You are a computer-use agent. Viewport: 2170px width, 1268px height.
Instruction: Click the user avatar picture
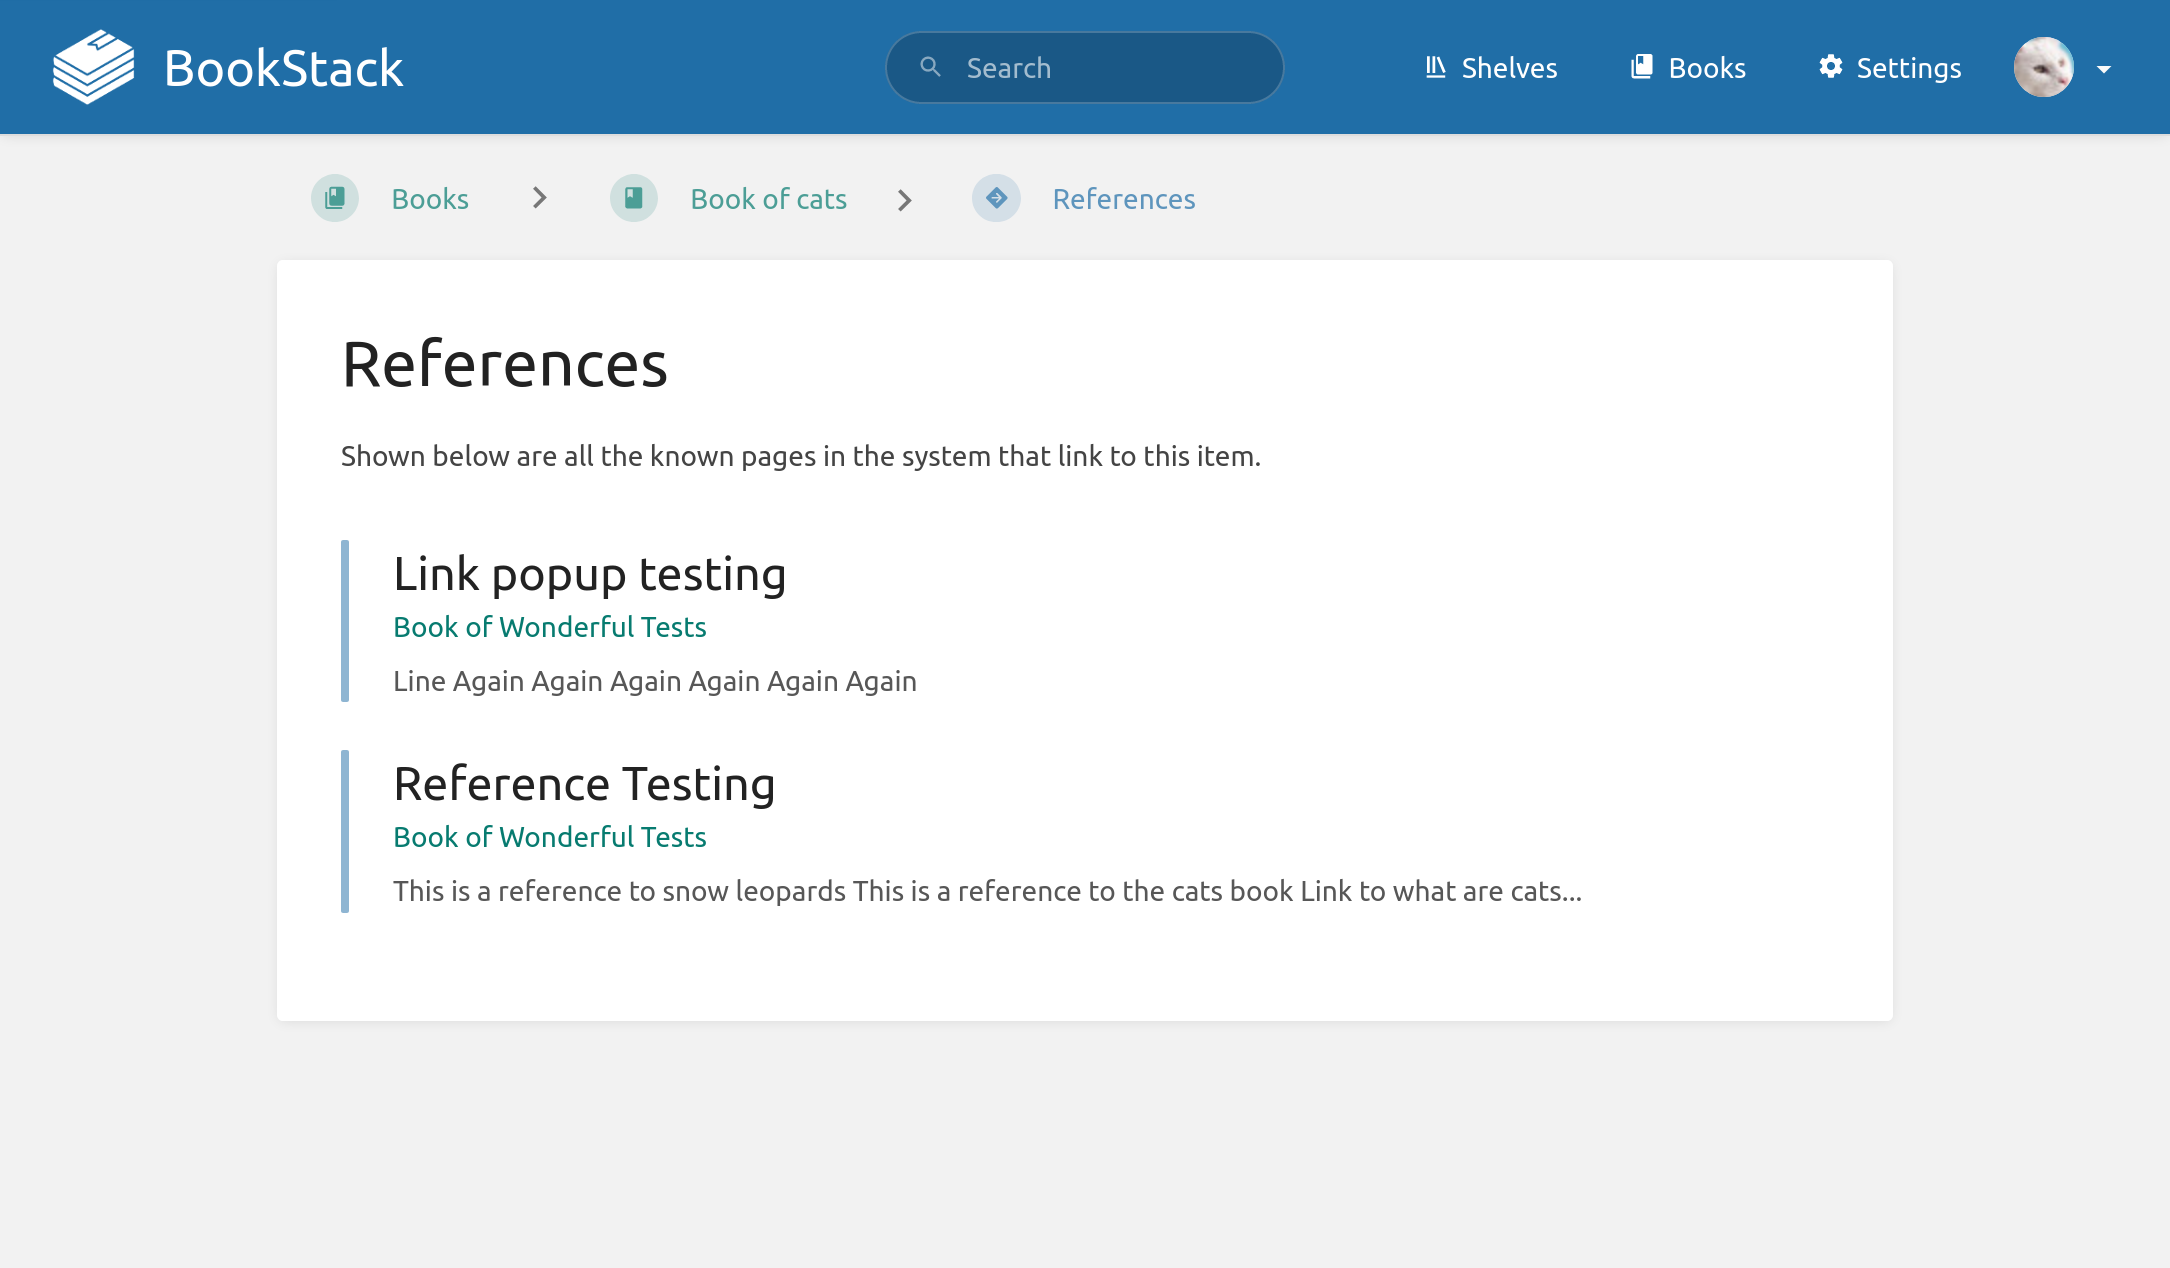pyautogui.click(x=2044, y=67)
